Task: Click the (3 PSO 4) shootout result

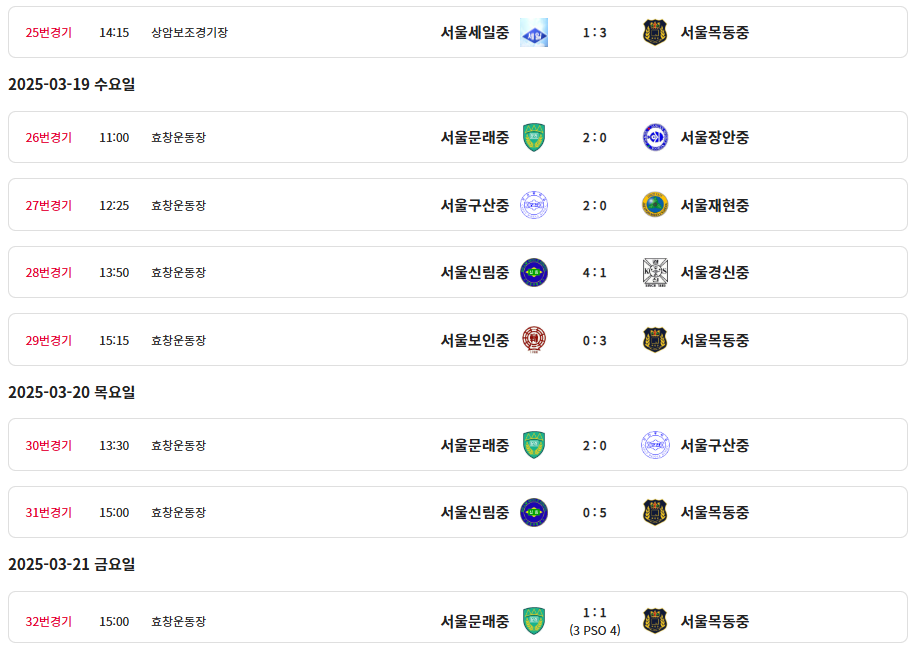Action: 595,631
